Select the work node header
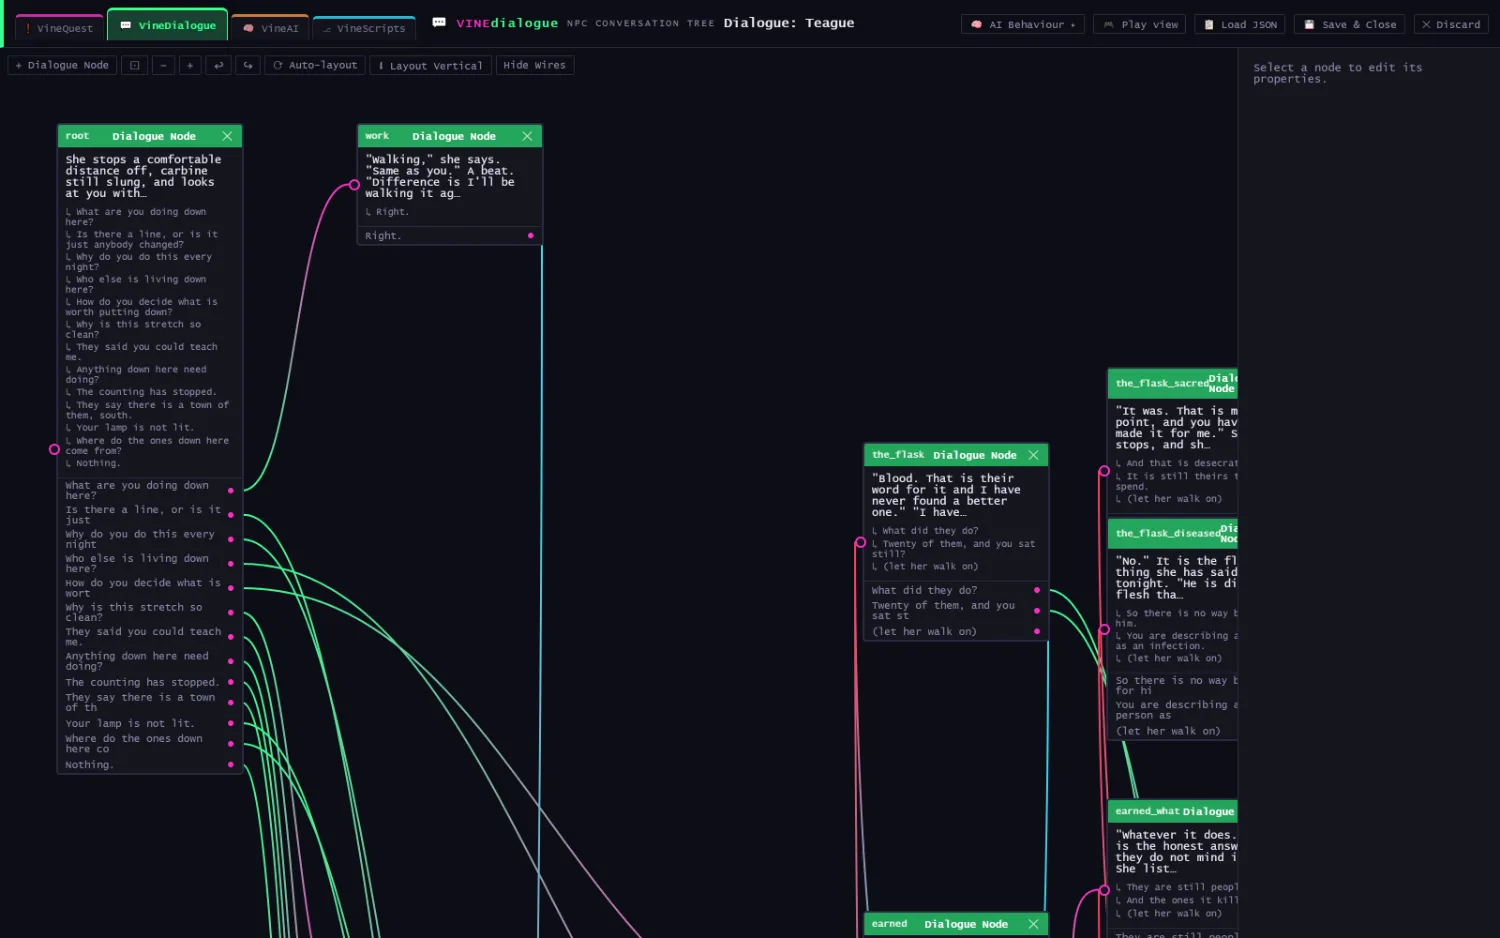 [x=450, y=136]
